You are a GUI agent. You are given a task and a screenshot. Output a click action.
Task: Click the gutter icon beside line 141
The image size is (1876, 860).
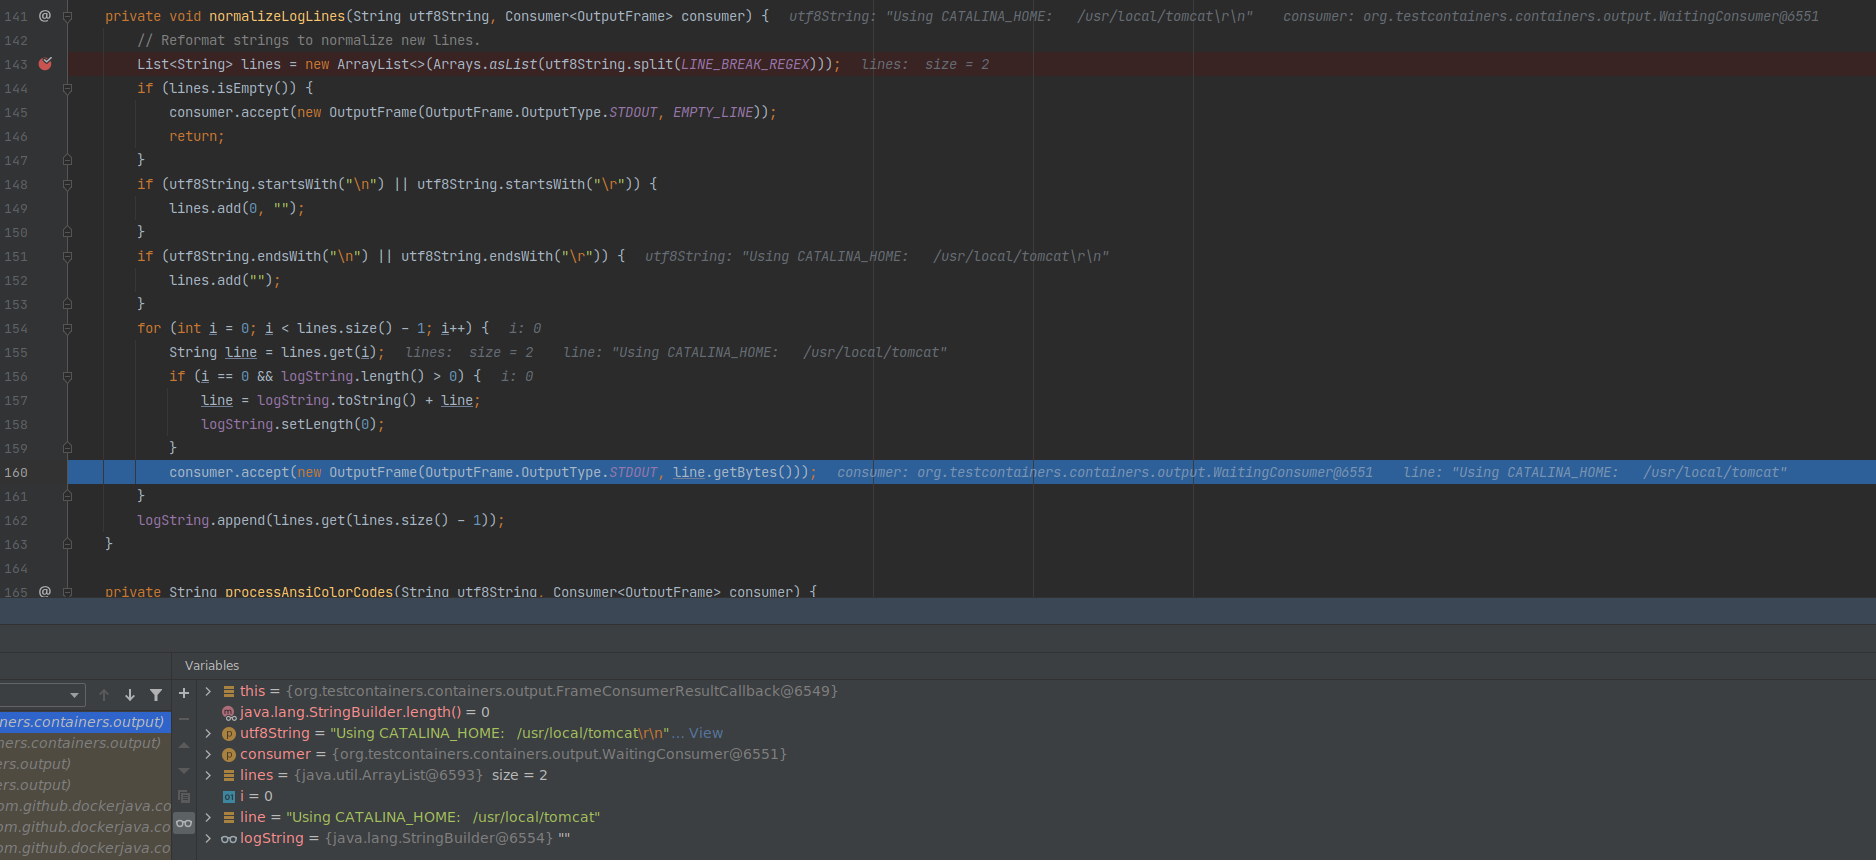[45, 15]
